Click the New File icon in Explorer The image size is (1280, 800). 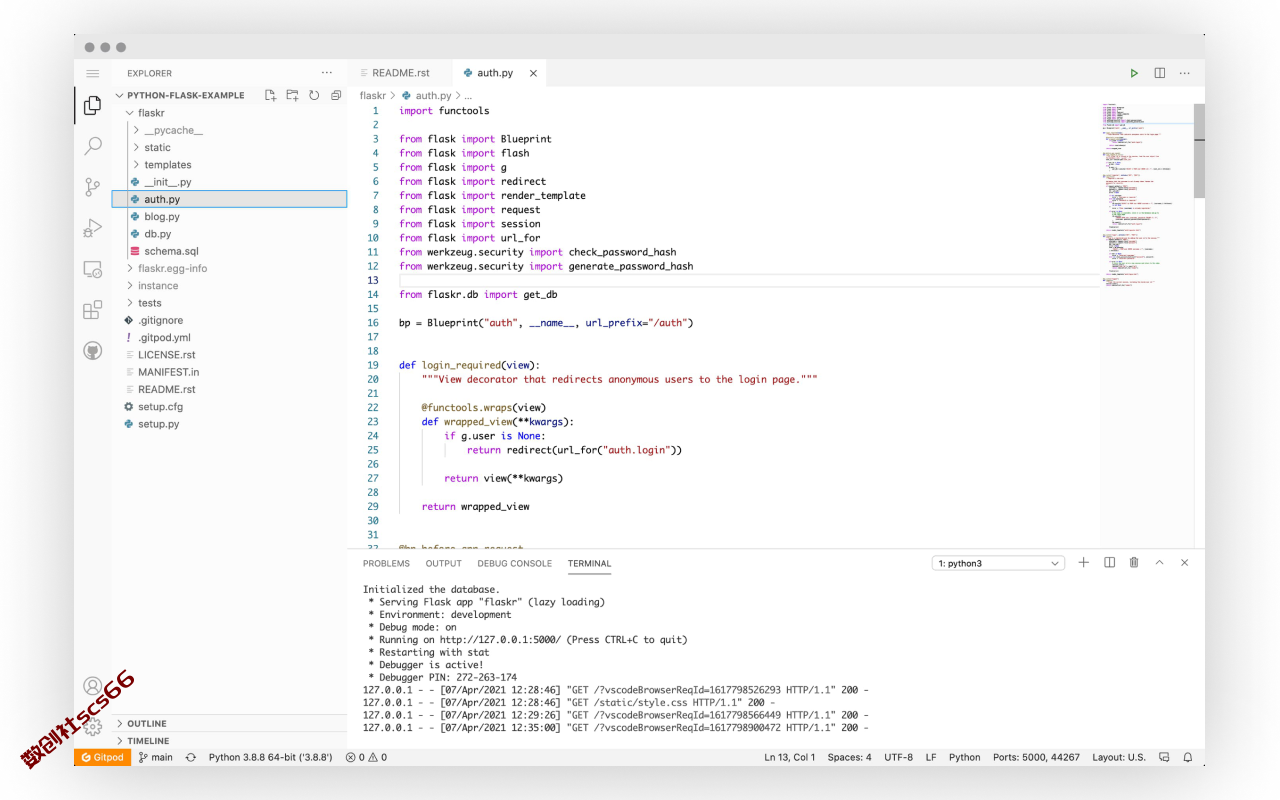click(270, 95)
